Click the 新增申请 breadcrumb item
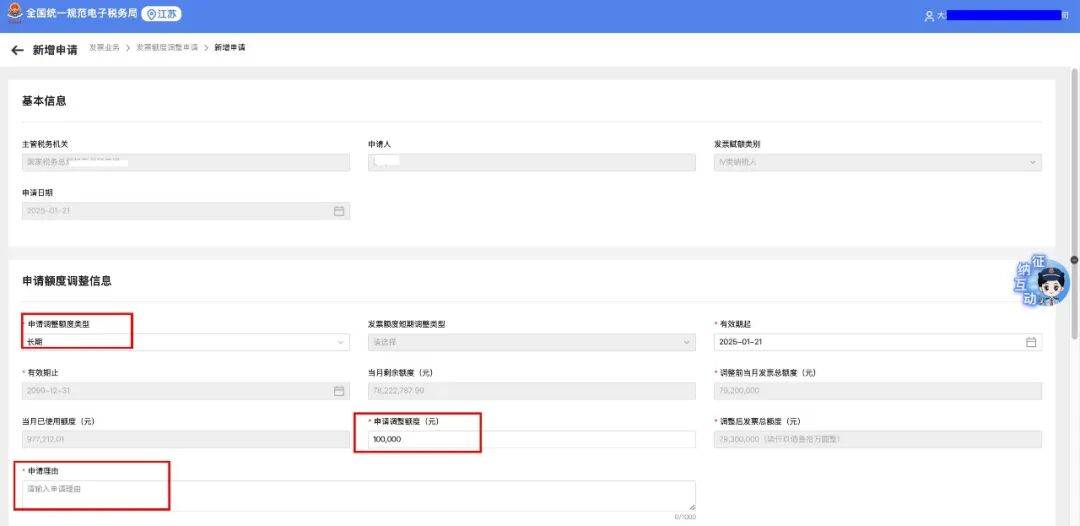The width and height of the screenshot is (1080, 526). click(229, 48)
